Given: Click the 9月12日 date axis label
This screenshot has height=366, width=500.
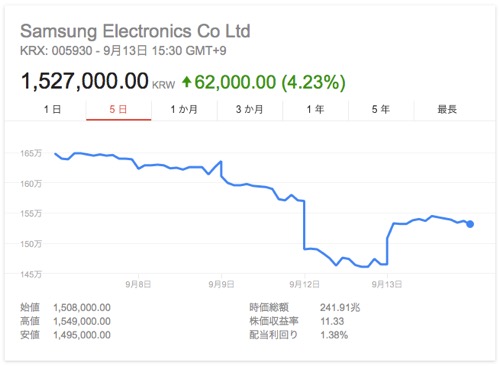Looking at the screenshot, I should 304,284.
